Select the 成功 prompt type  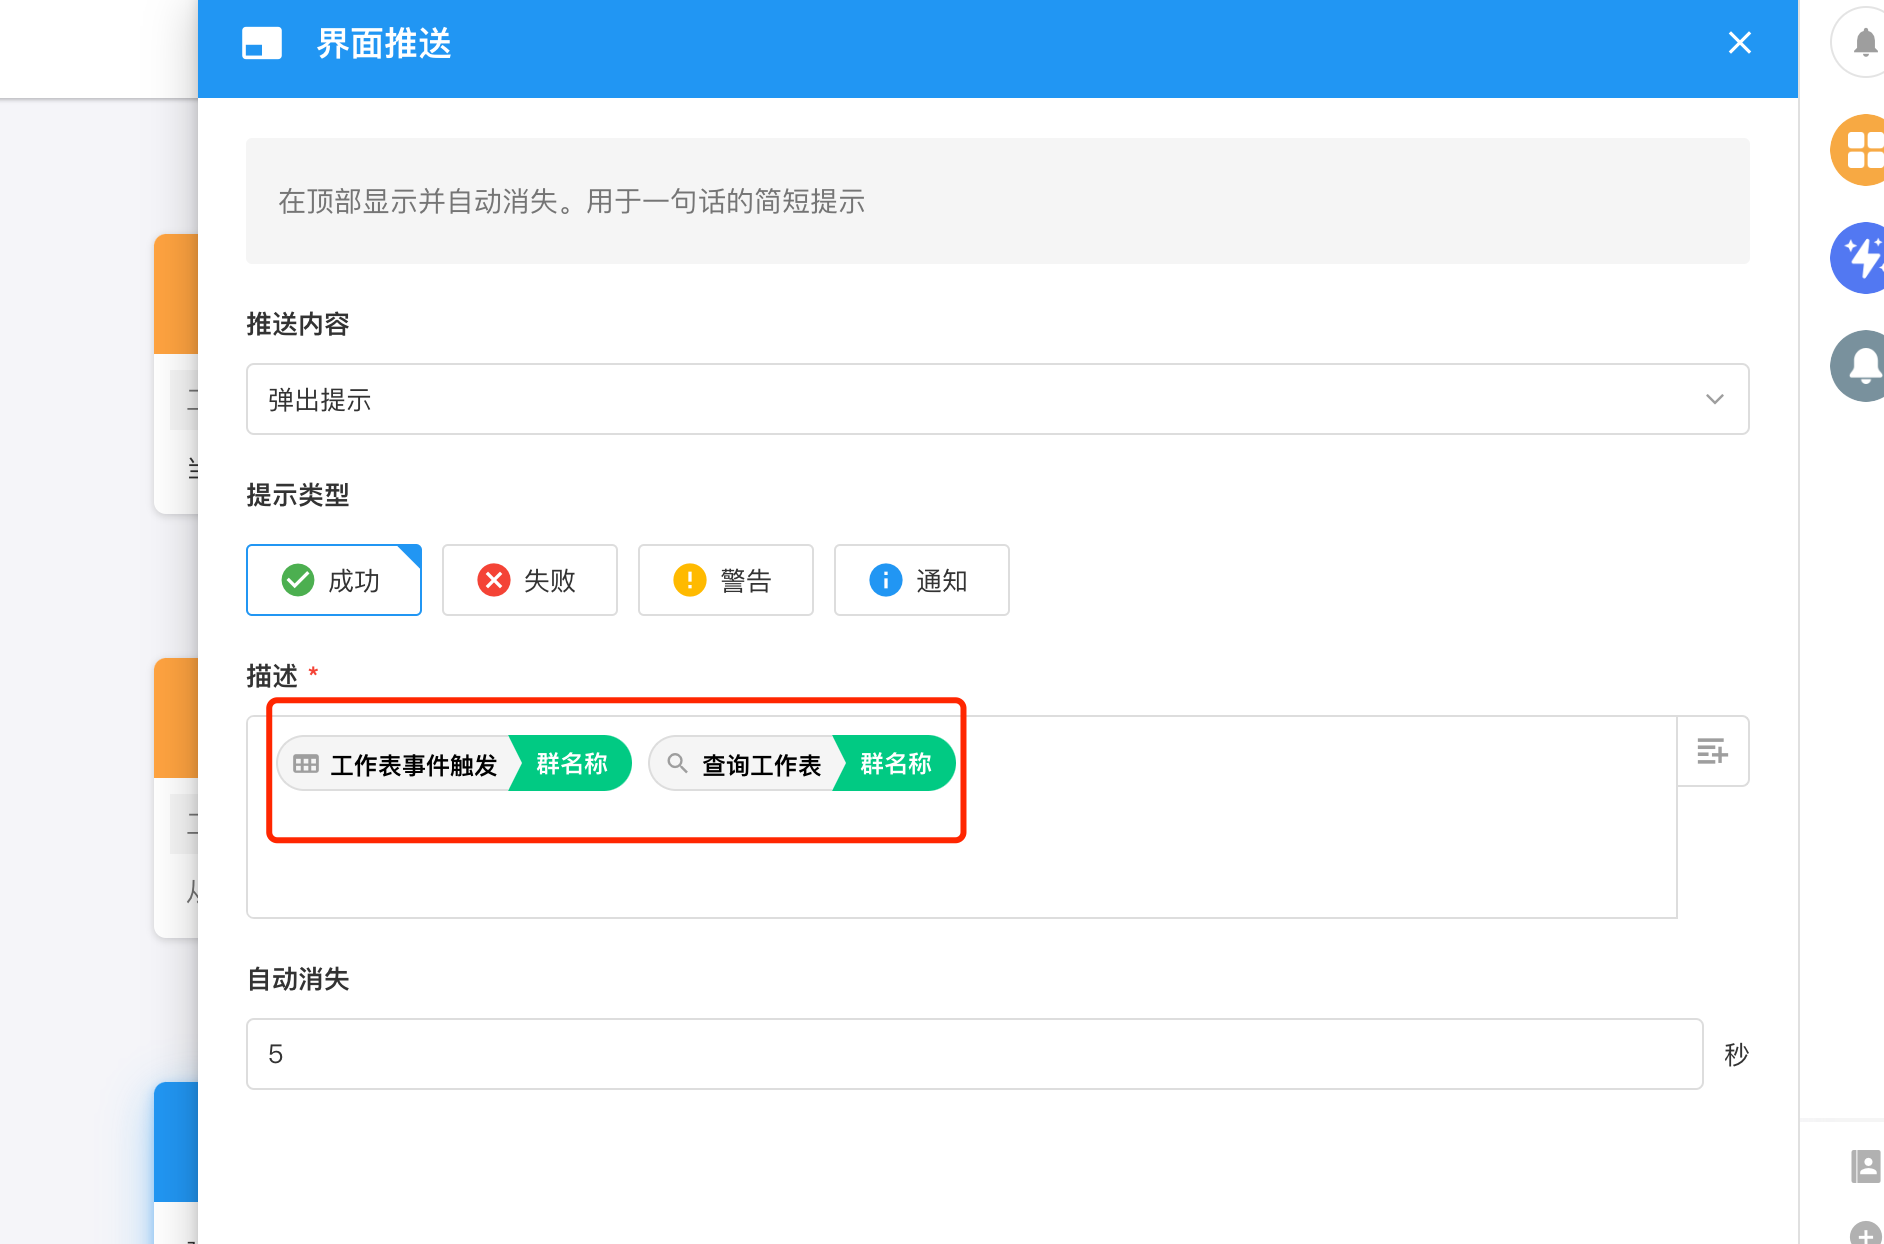coord(334,580)
